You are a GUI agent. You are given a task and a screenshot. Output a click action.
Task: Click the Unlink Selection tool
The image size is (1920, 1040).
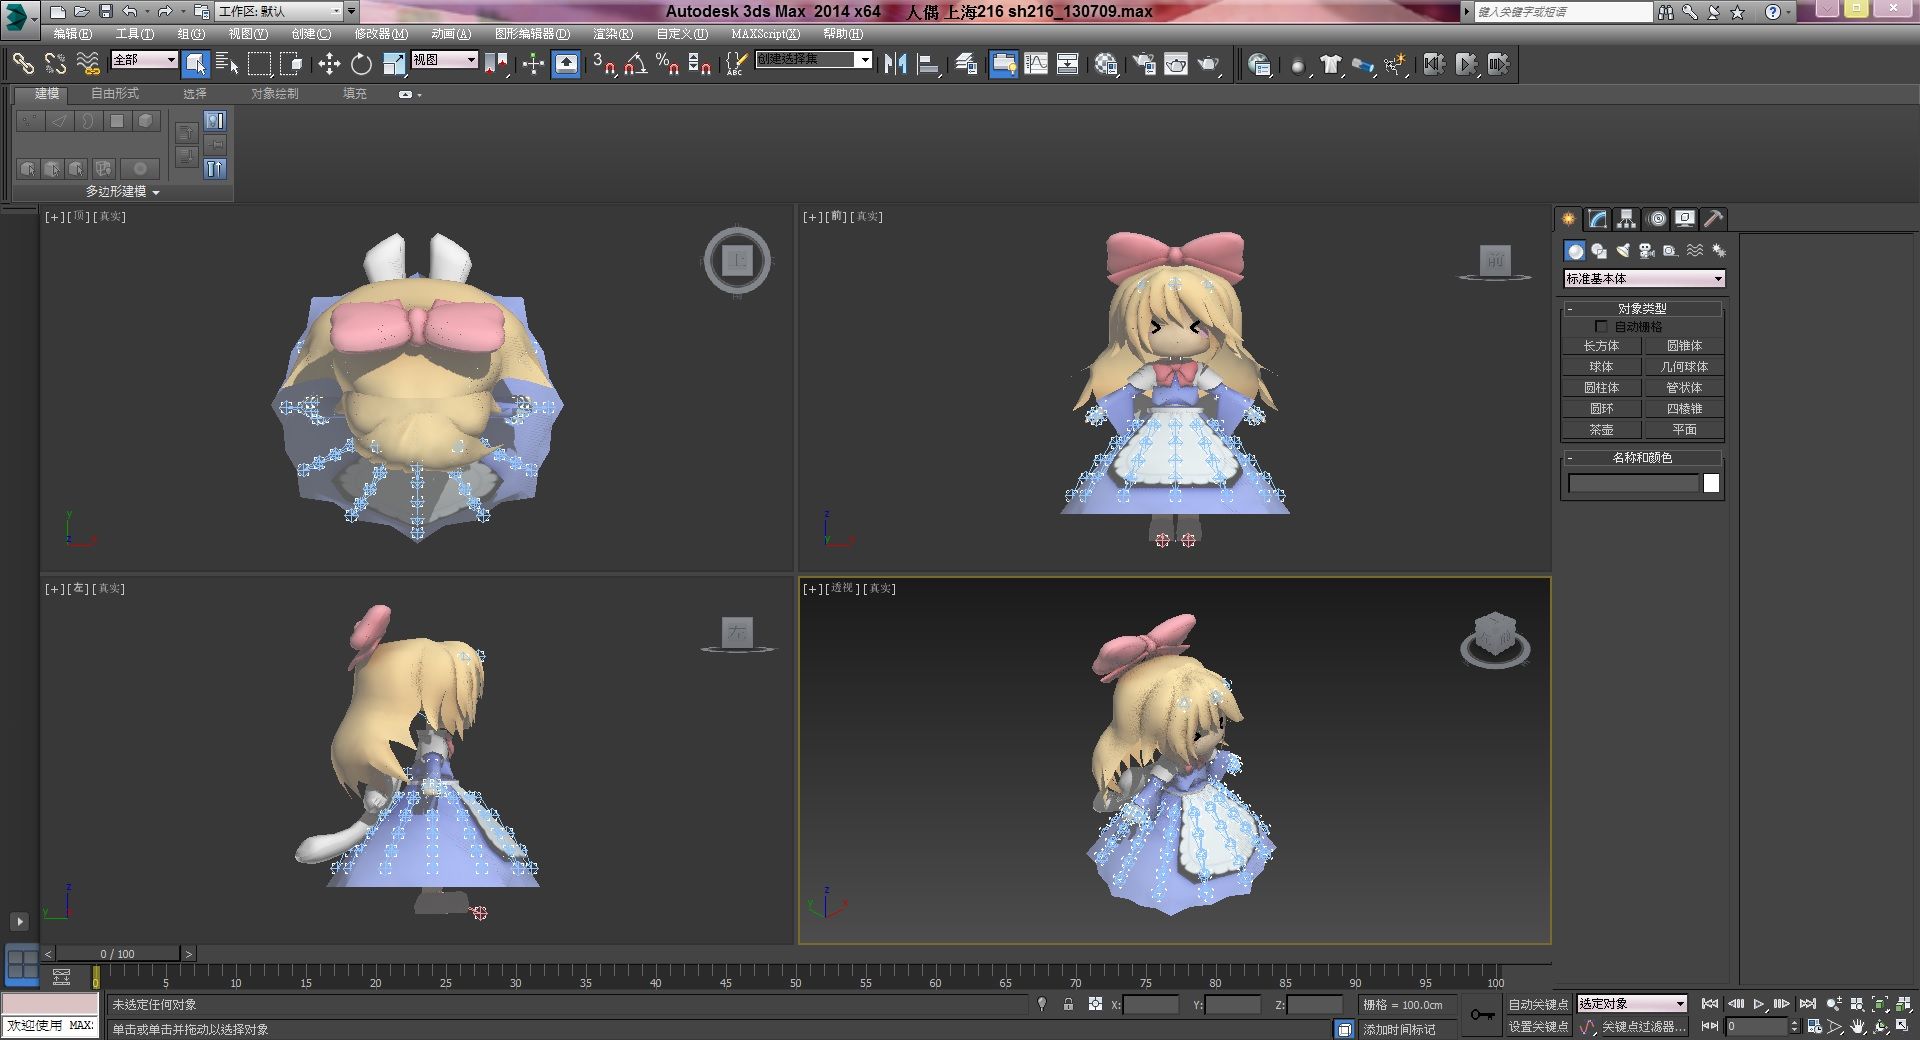tap(55, 64)
